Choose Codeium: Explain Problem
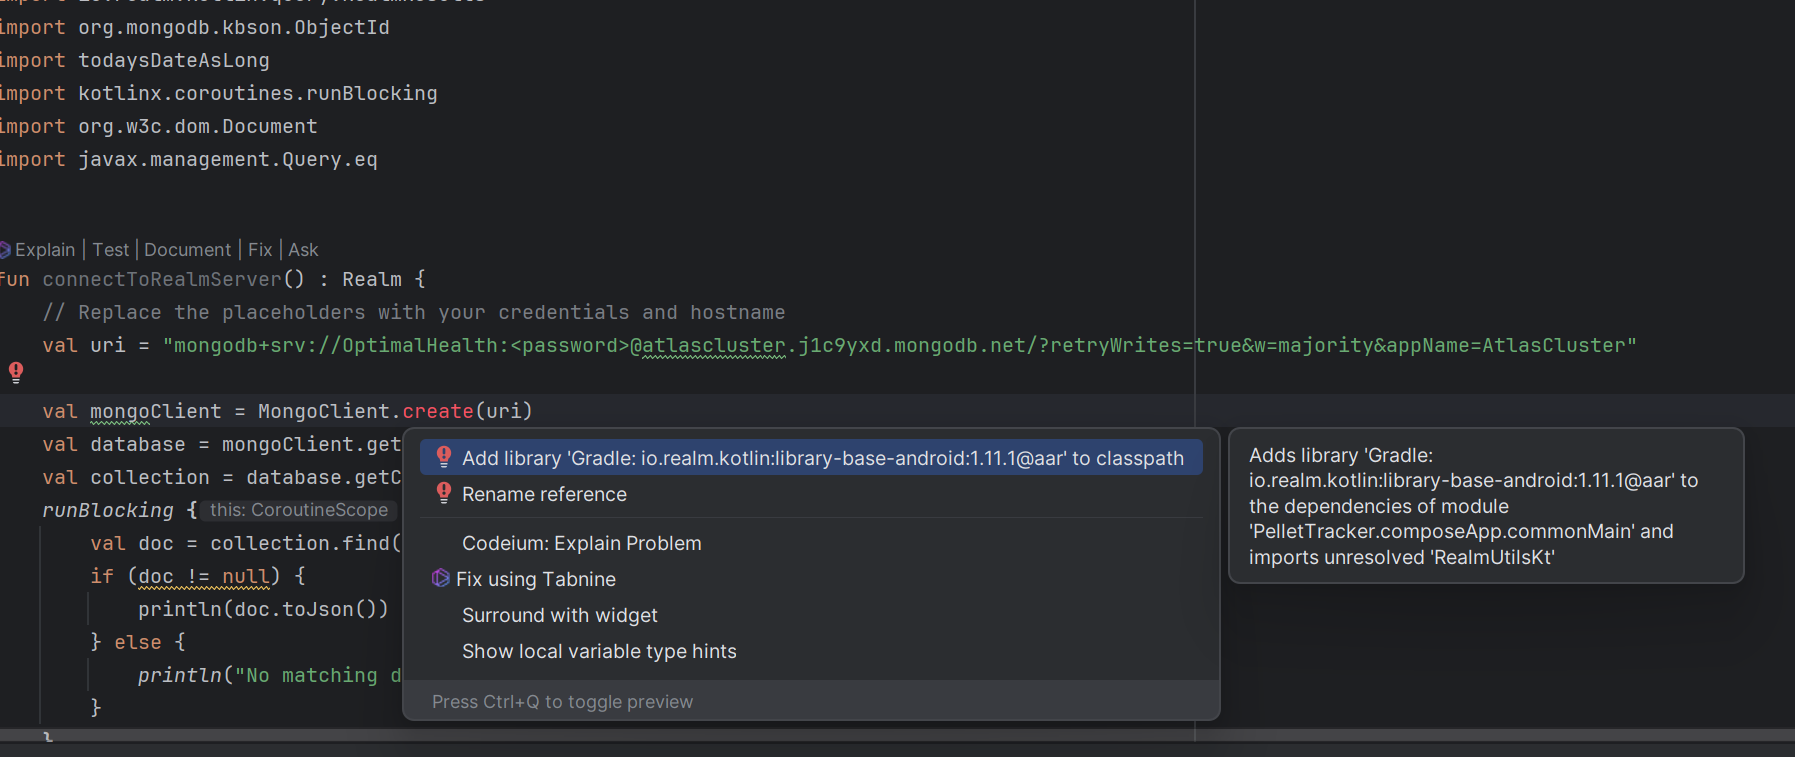1795x757 pixels. pyautogui.click(x=581, y=543)
